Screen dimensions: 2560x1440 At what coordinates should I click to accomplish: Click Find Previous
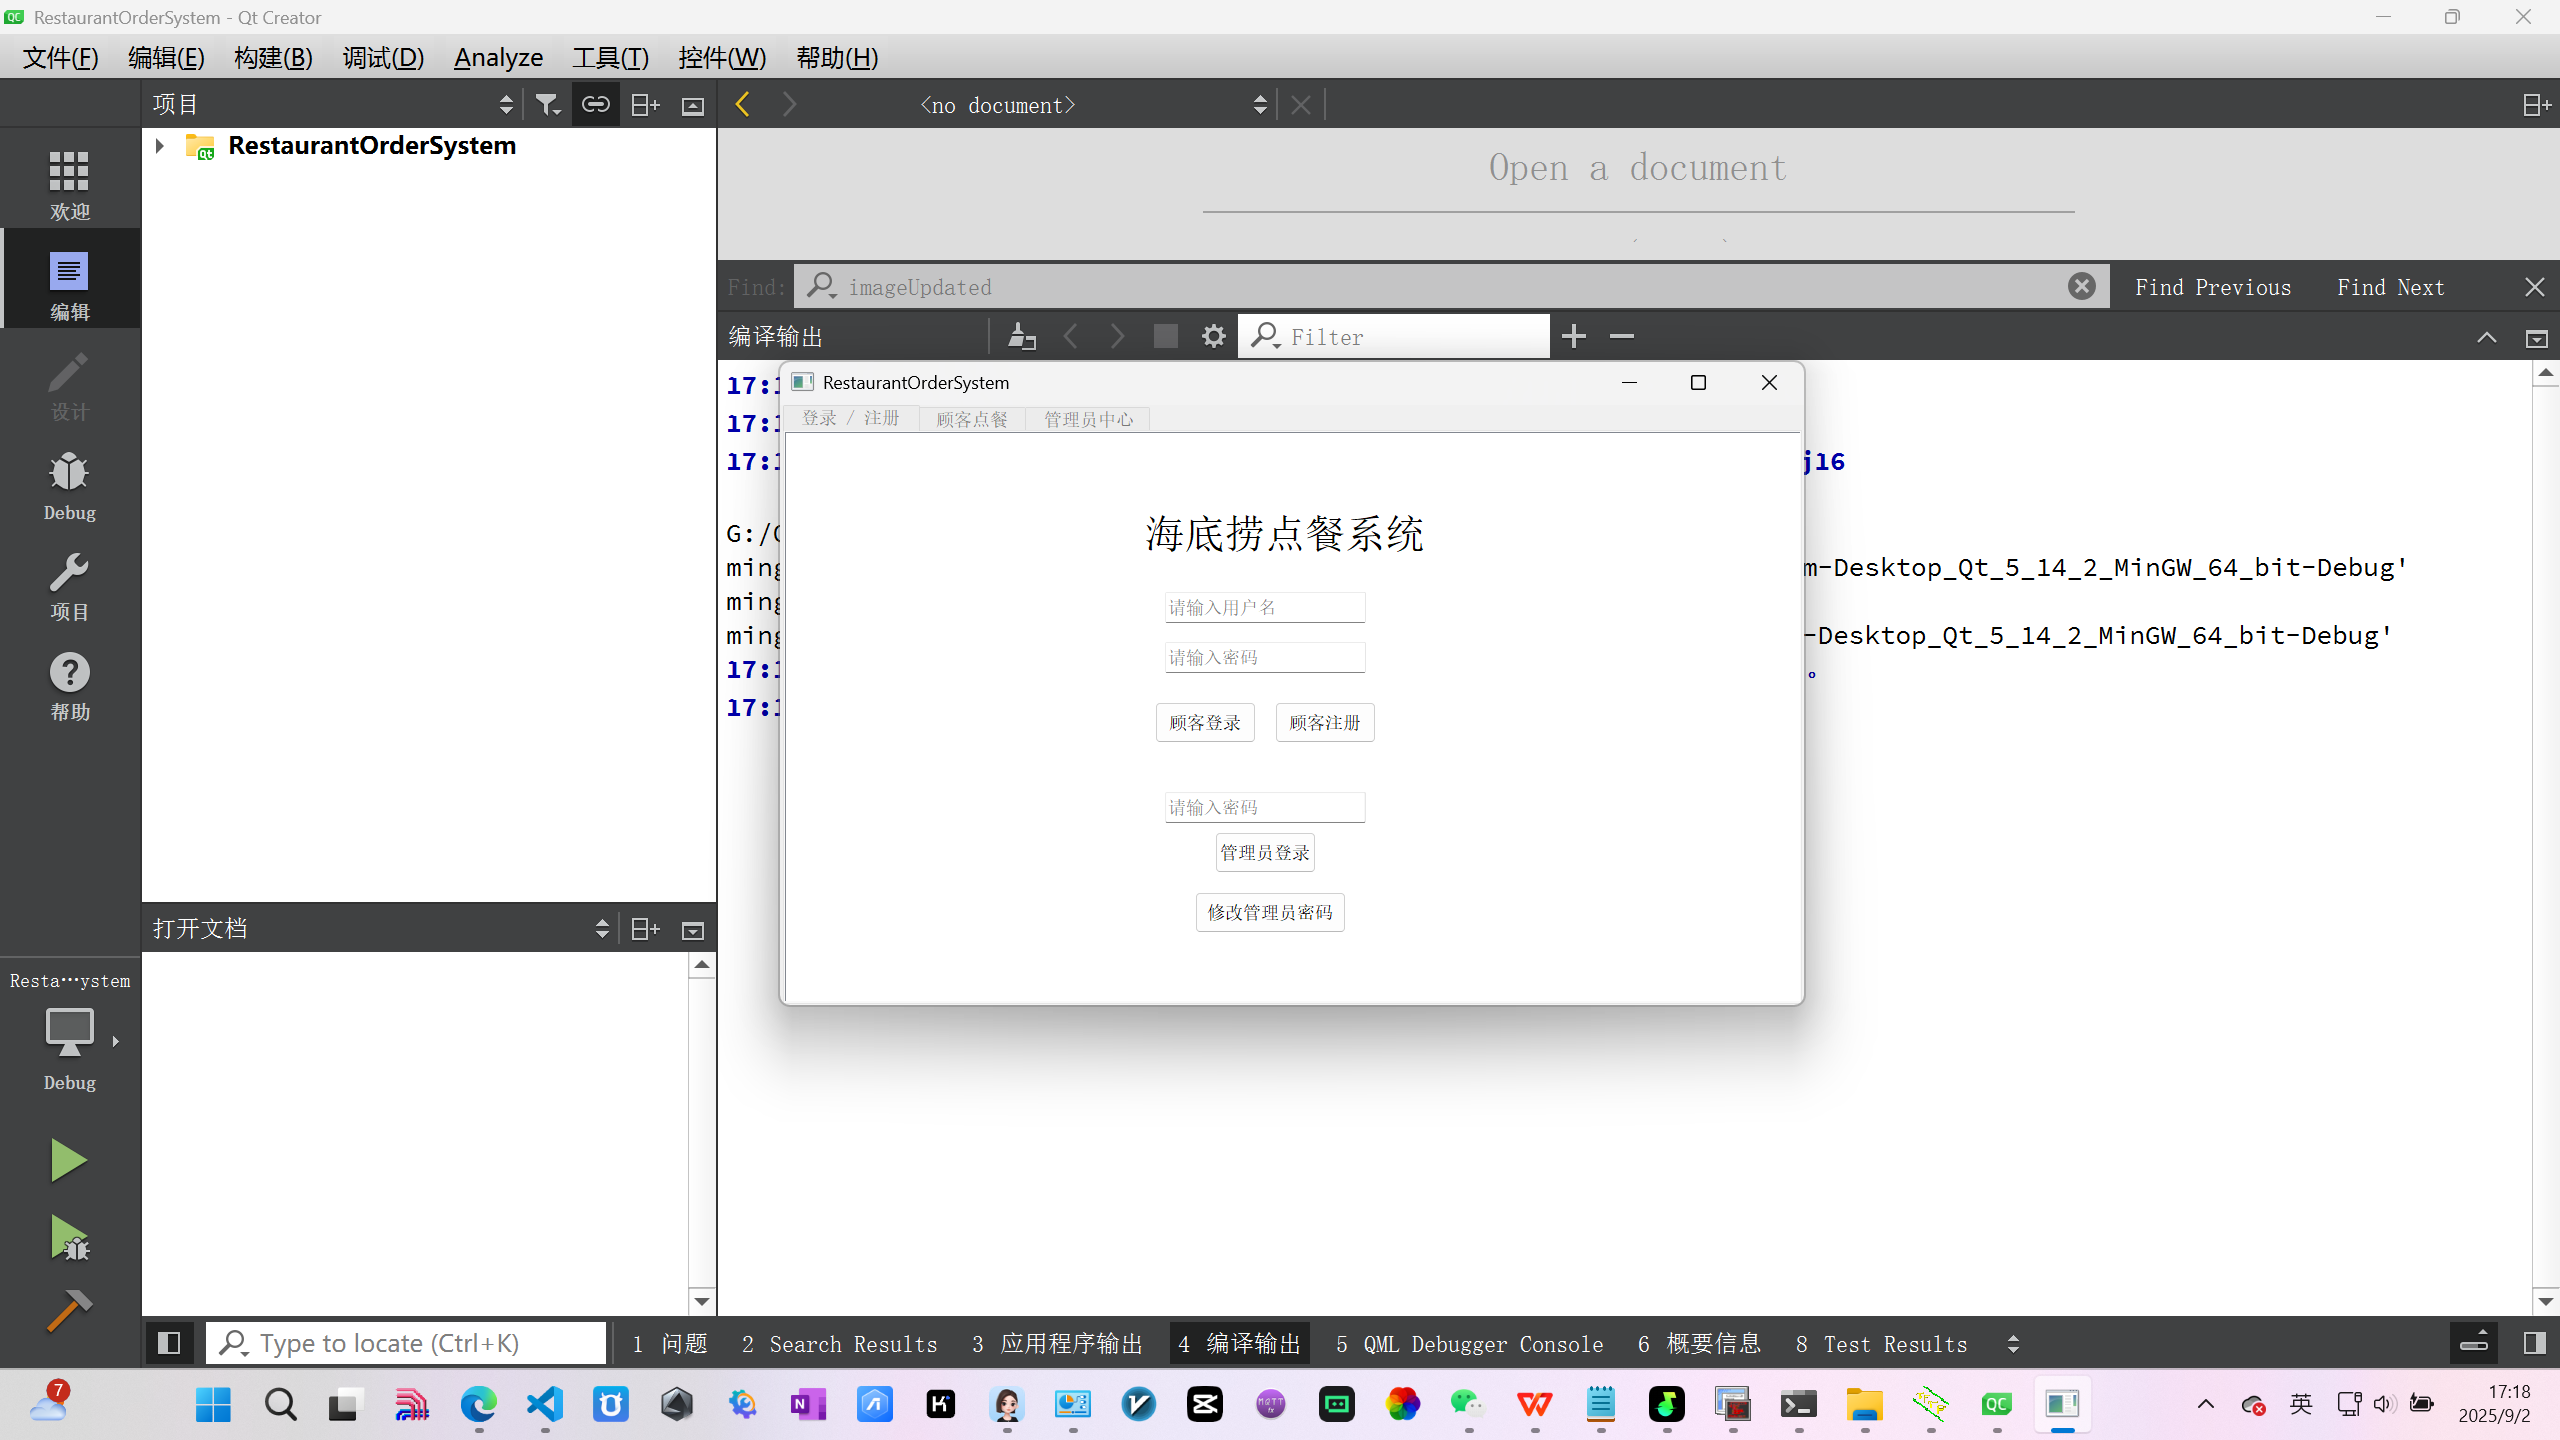pyautogui.click(x=2213, y=287)
